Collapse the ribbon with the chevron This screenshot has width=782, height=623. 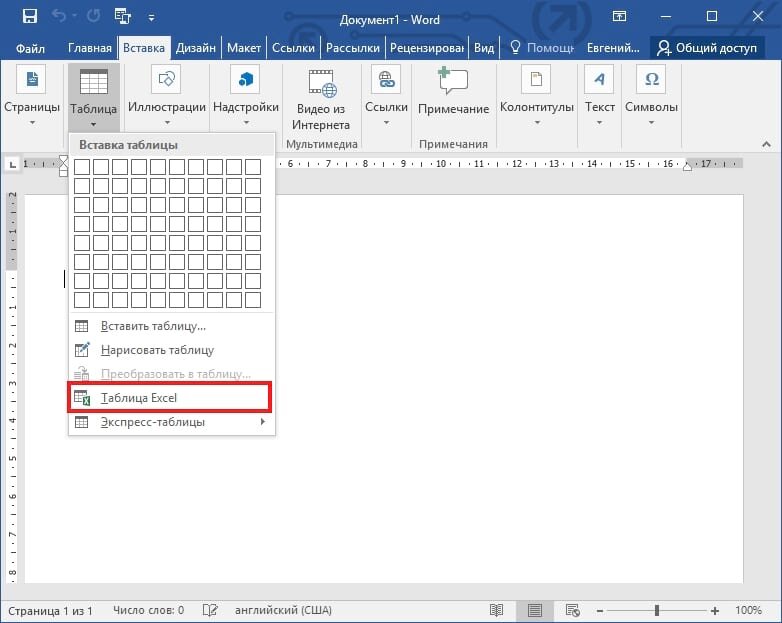[x=767, y=144]
